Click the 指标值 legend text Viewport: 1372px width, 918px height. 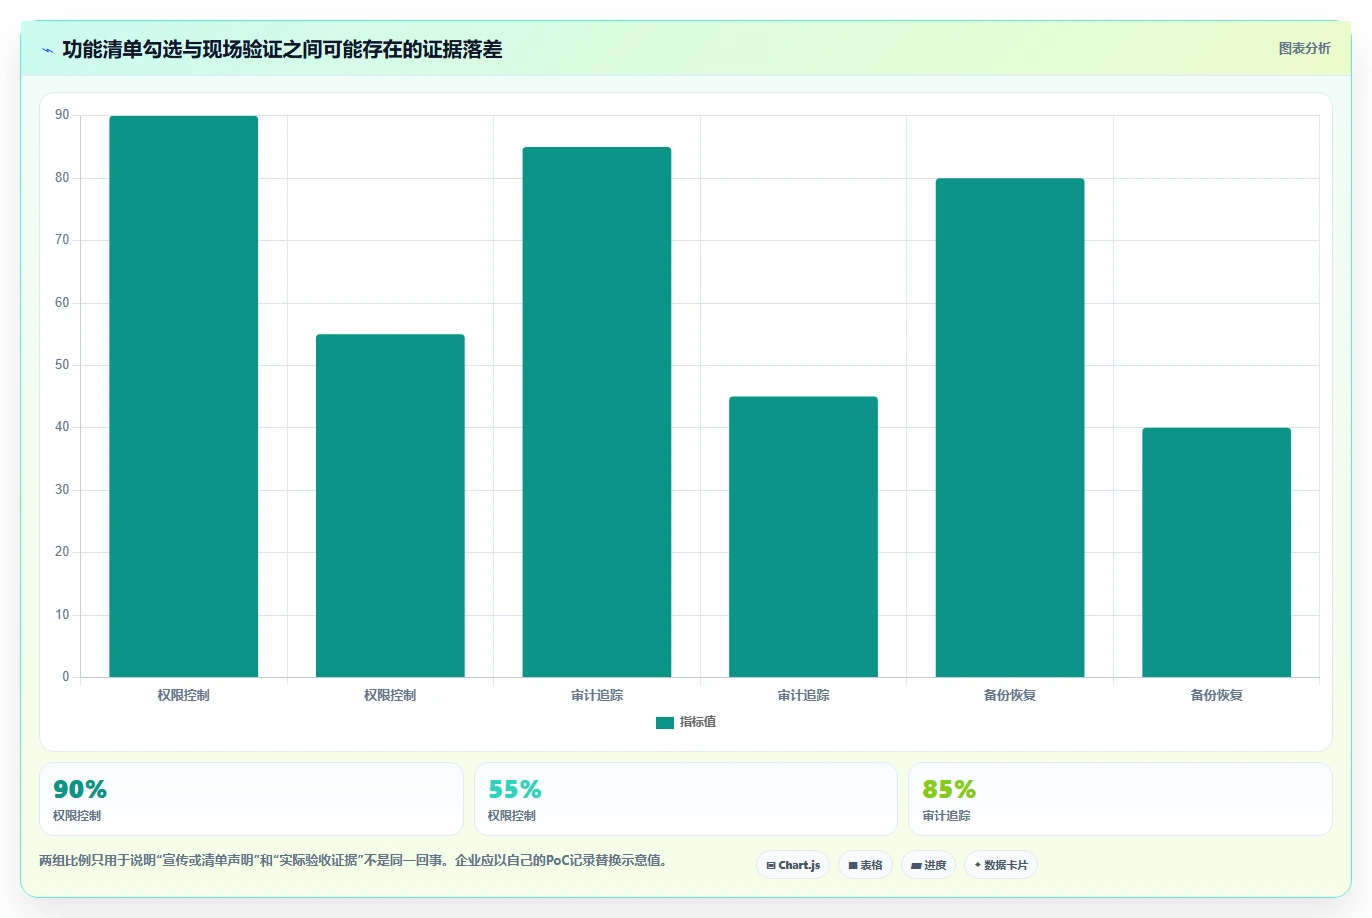pos(698,722)
